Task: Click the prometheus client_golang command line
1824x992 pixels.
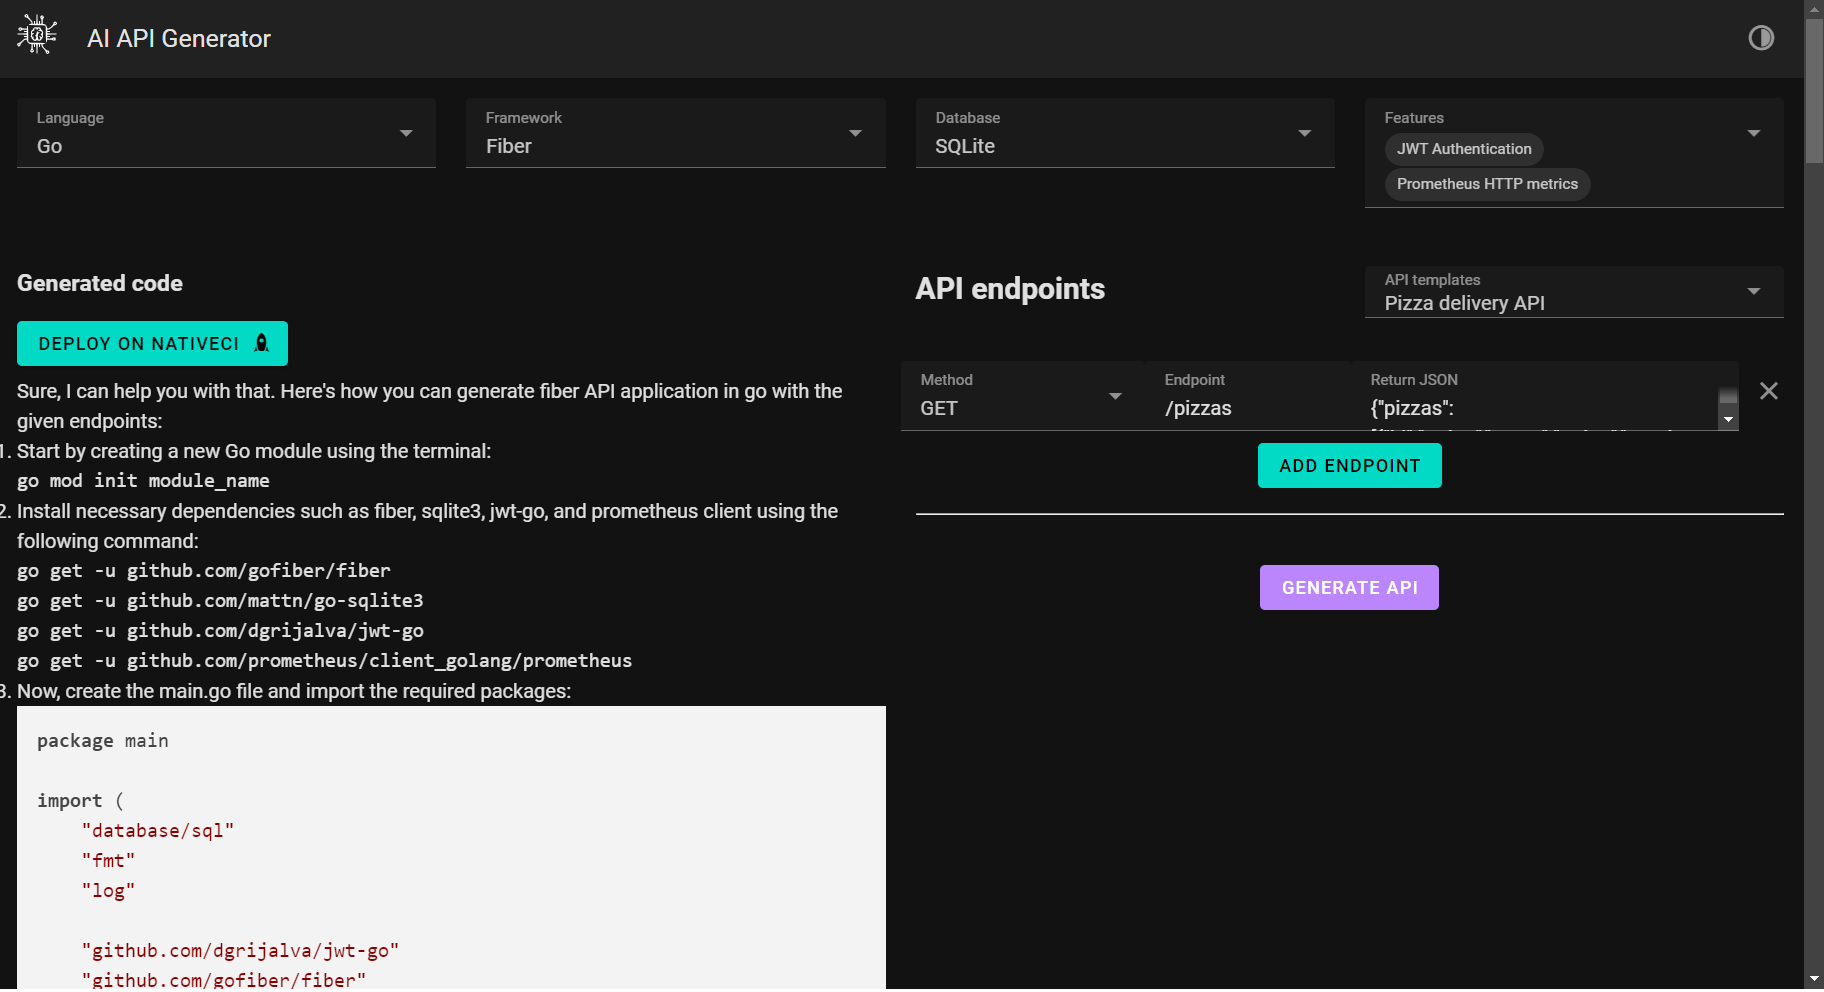Action: tap(324, 661)
